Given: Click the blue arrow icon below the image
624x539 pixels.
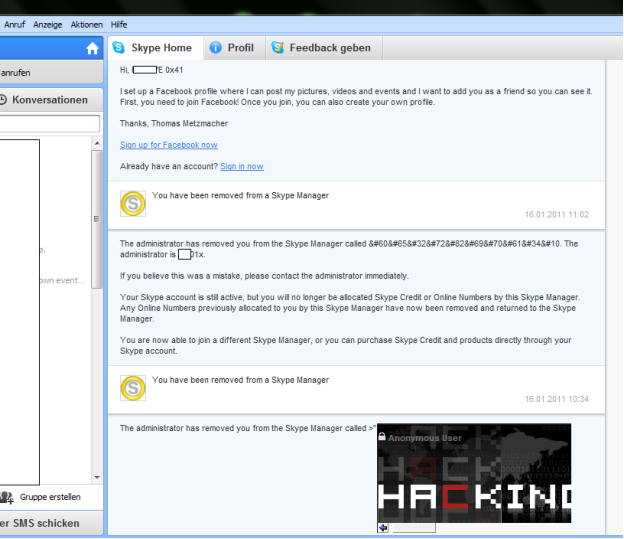Looking at the screenshot, I should pyautogui.click(x=383, y=528).
